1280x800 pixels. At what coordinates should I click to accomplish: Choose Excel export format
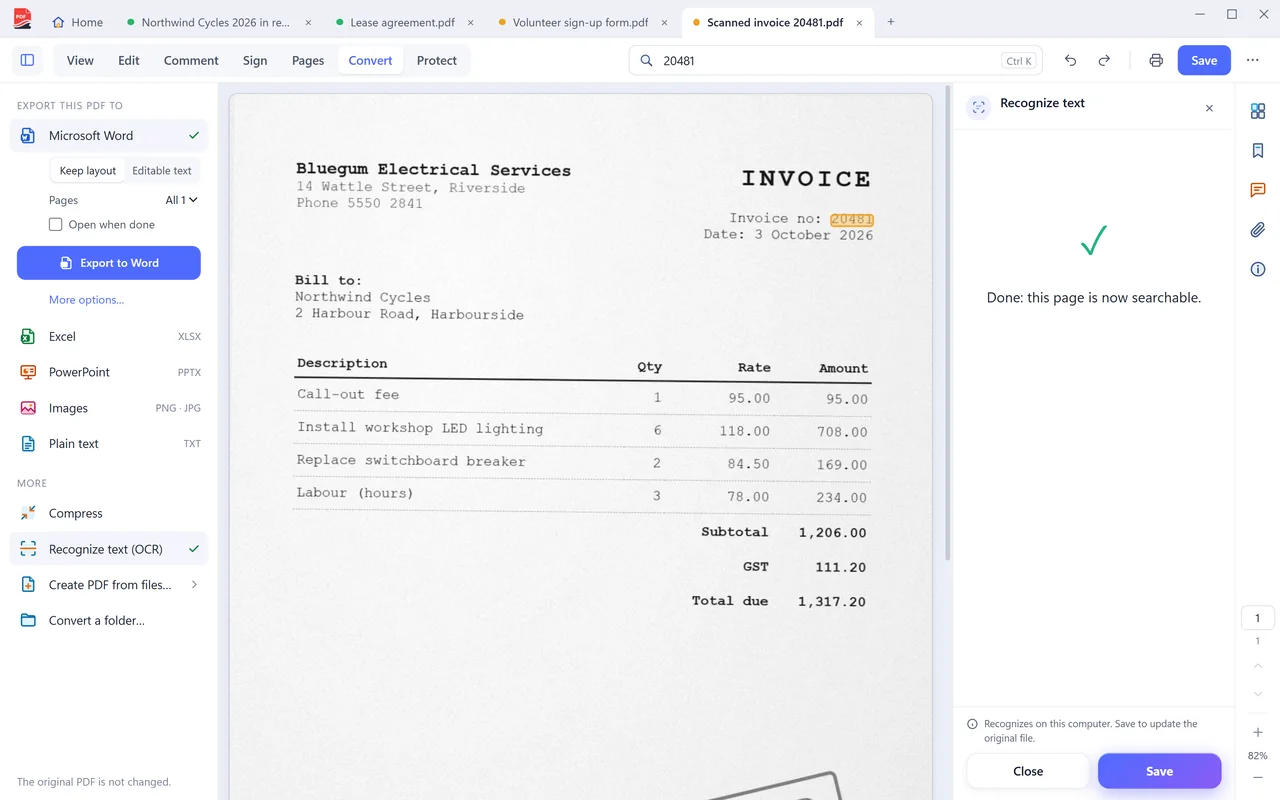coord(109,337)
